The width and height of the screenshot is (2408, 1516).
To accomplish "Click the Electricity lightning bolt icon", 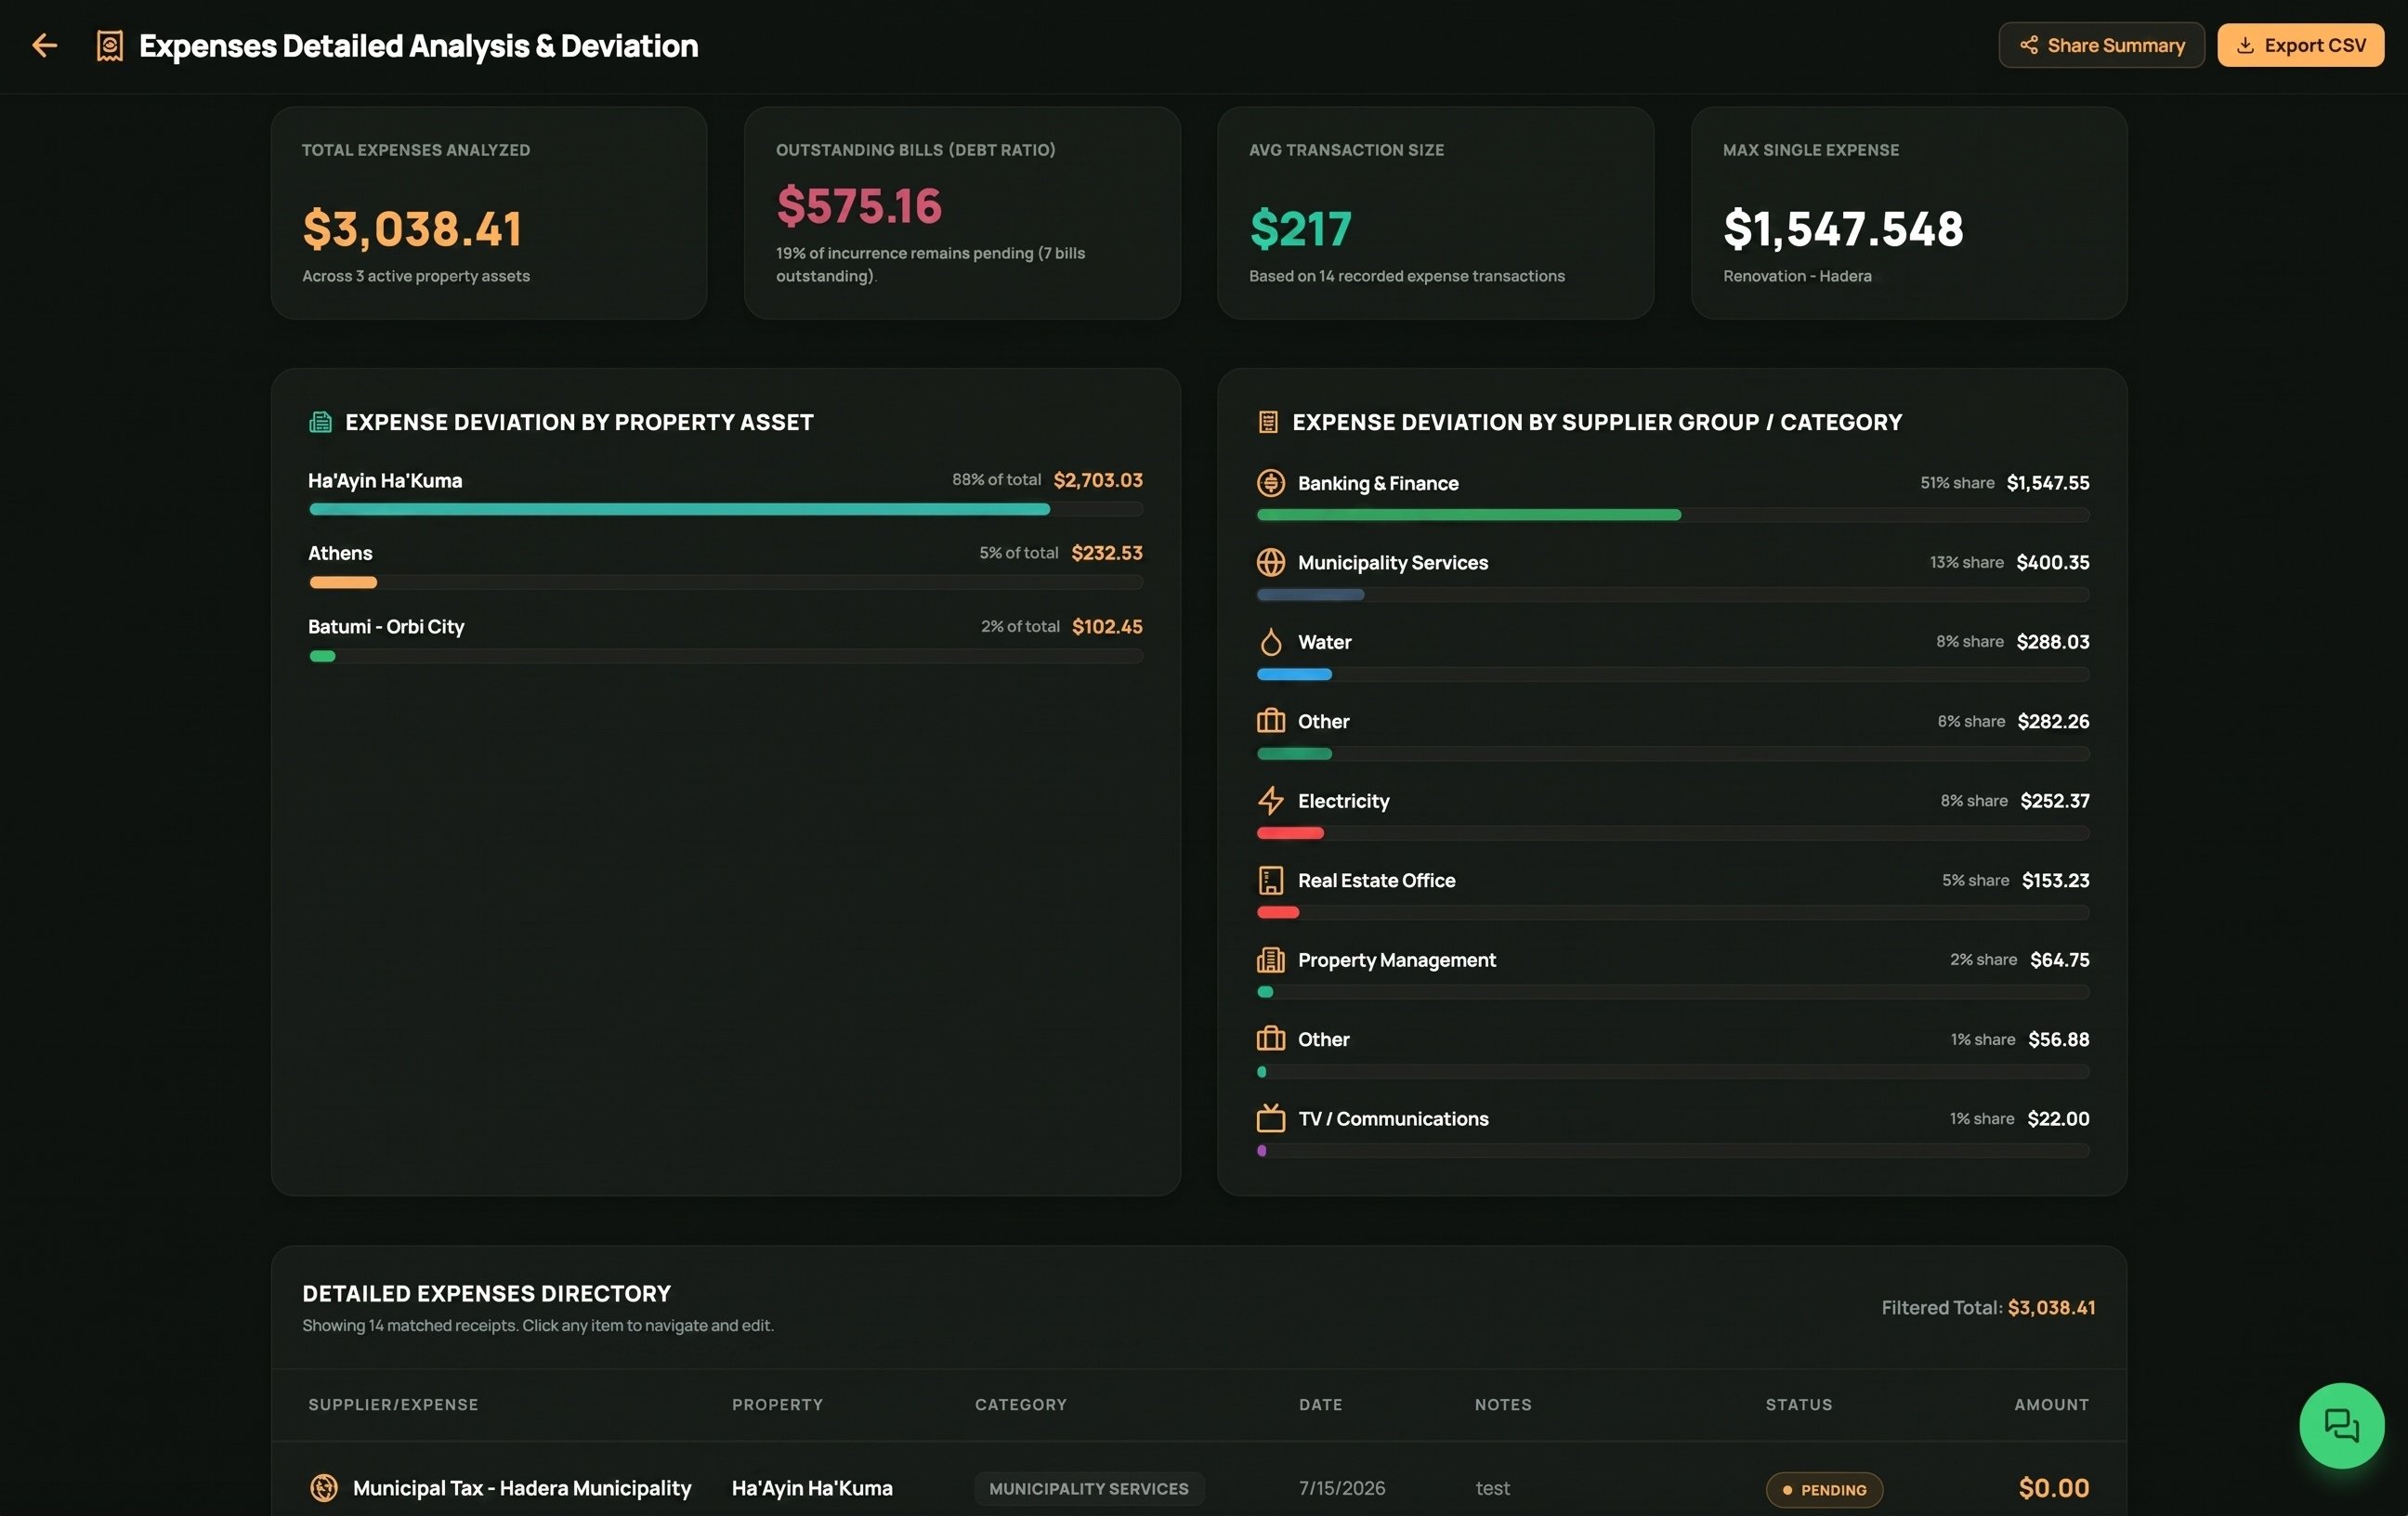I will coord(1270,801).
